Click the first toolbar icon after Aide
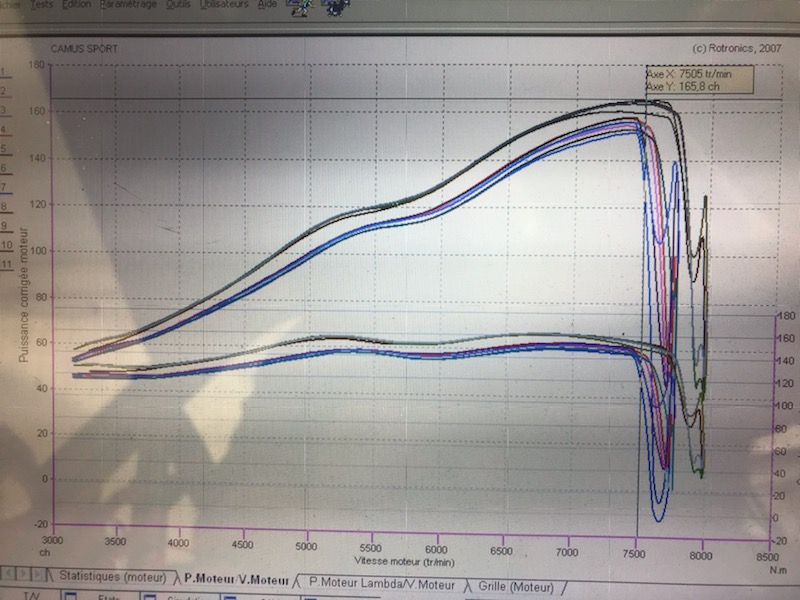 (x=300, y=9)
